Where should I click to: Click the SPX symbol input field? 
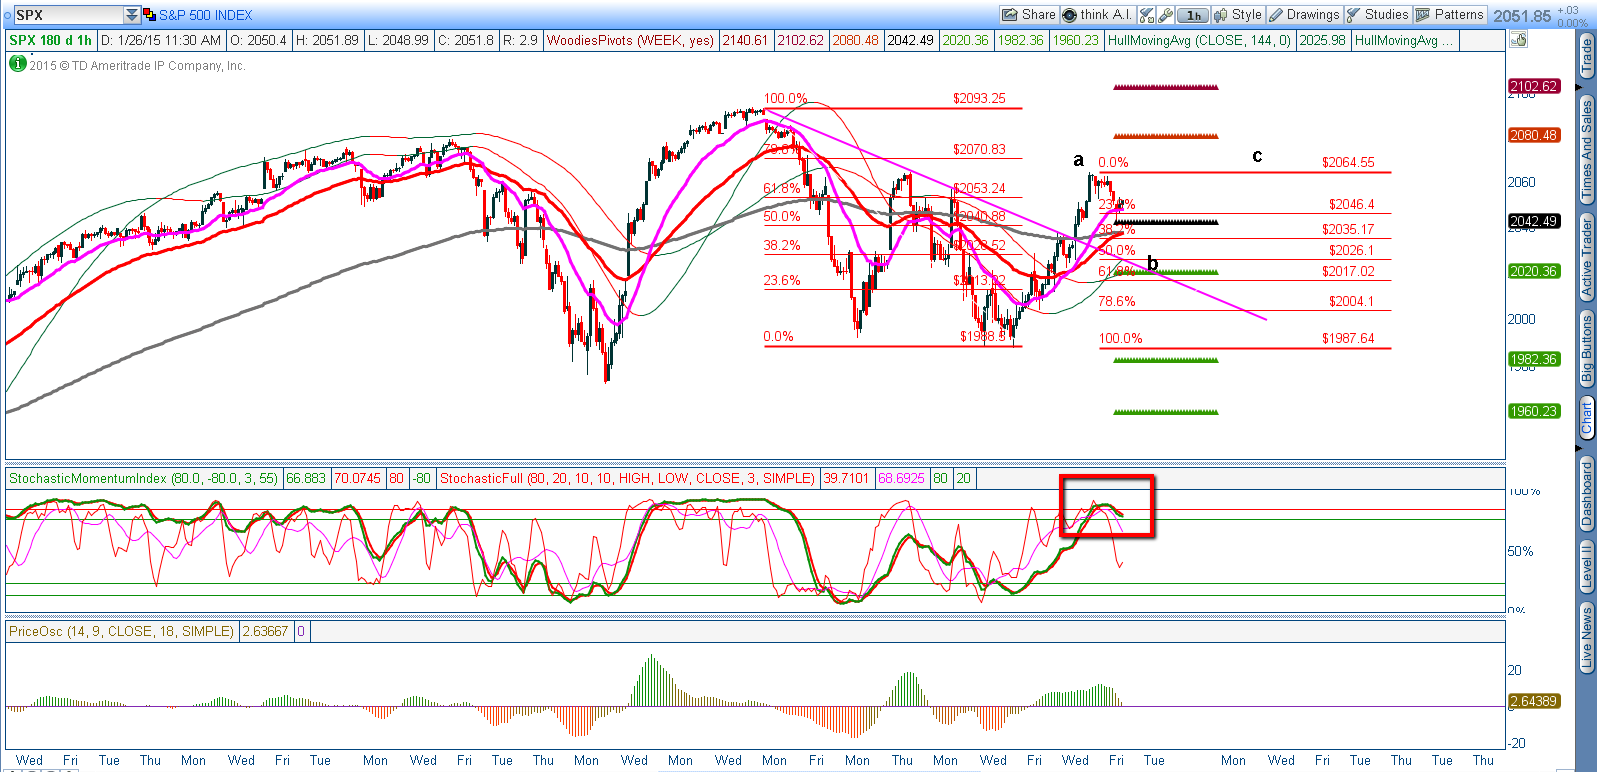click(66, 15)
